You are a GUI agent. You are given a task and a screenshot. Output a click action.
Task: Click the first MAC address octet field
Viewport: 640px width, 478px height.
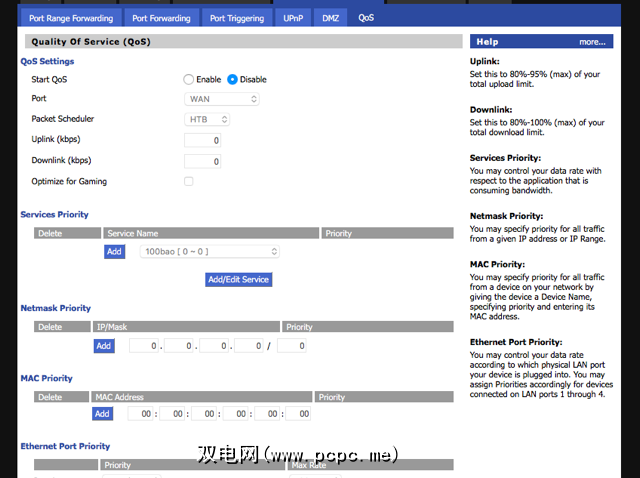point(140,414)
